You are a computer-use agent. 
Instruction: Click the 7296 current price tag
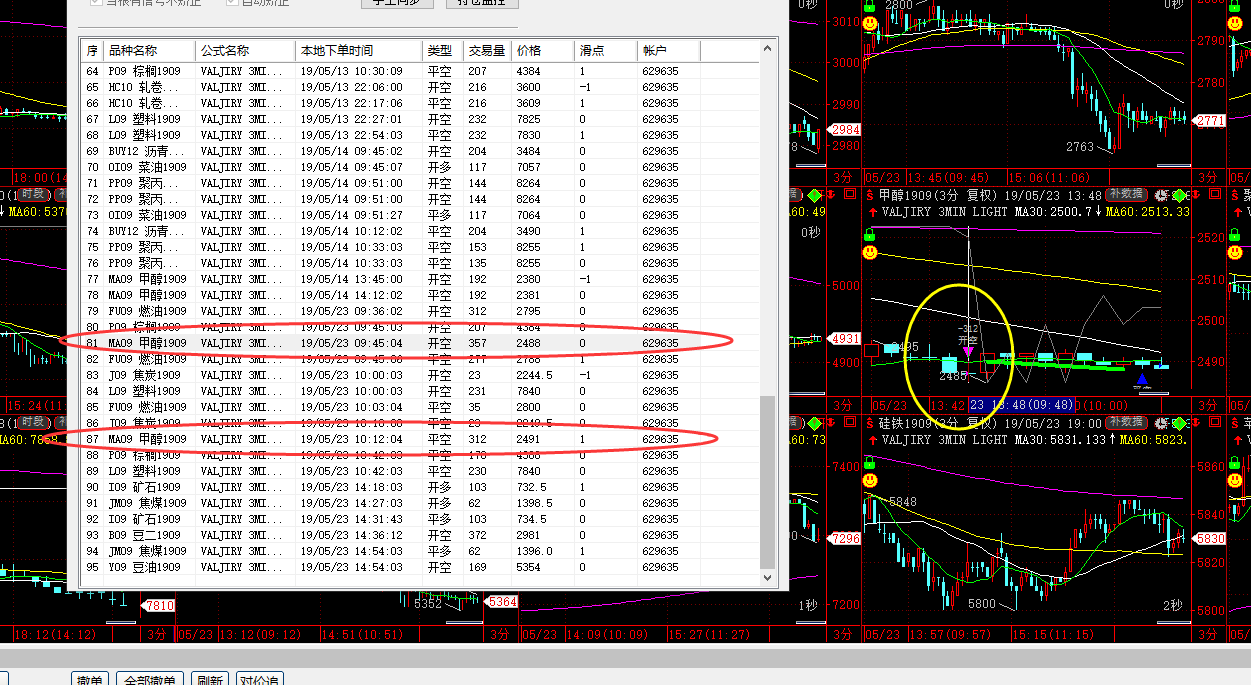tap(846, 538)
